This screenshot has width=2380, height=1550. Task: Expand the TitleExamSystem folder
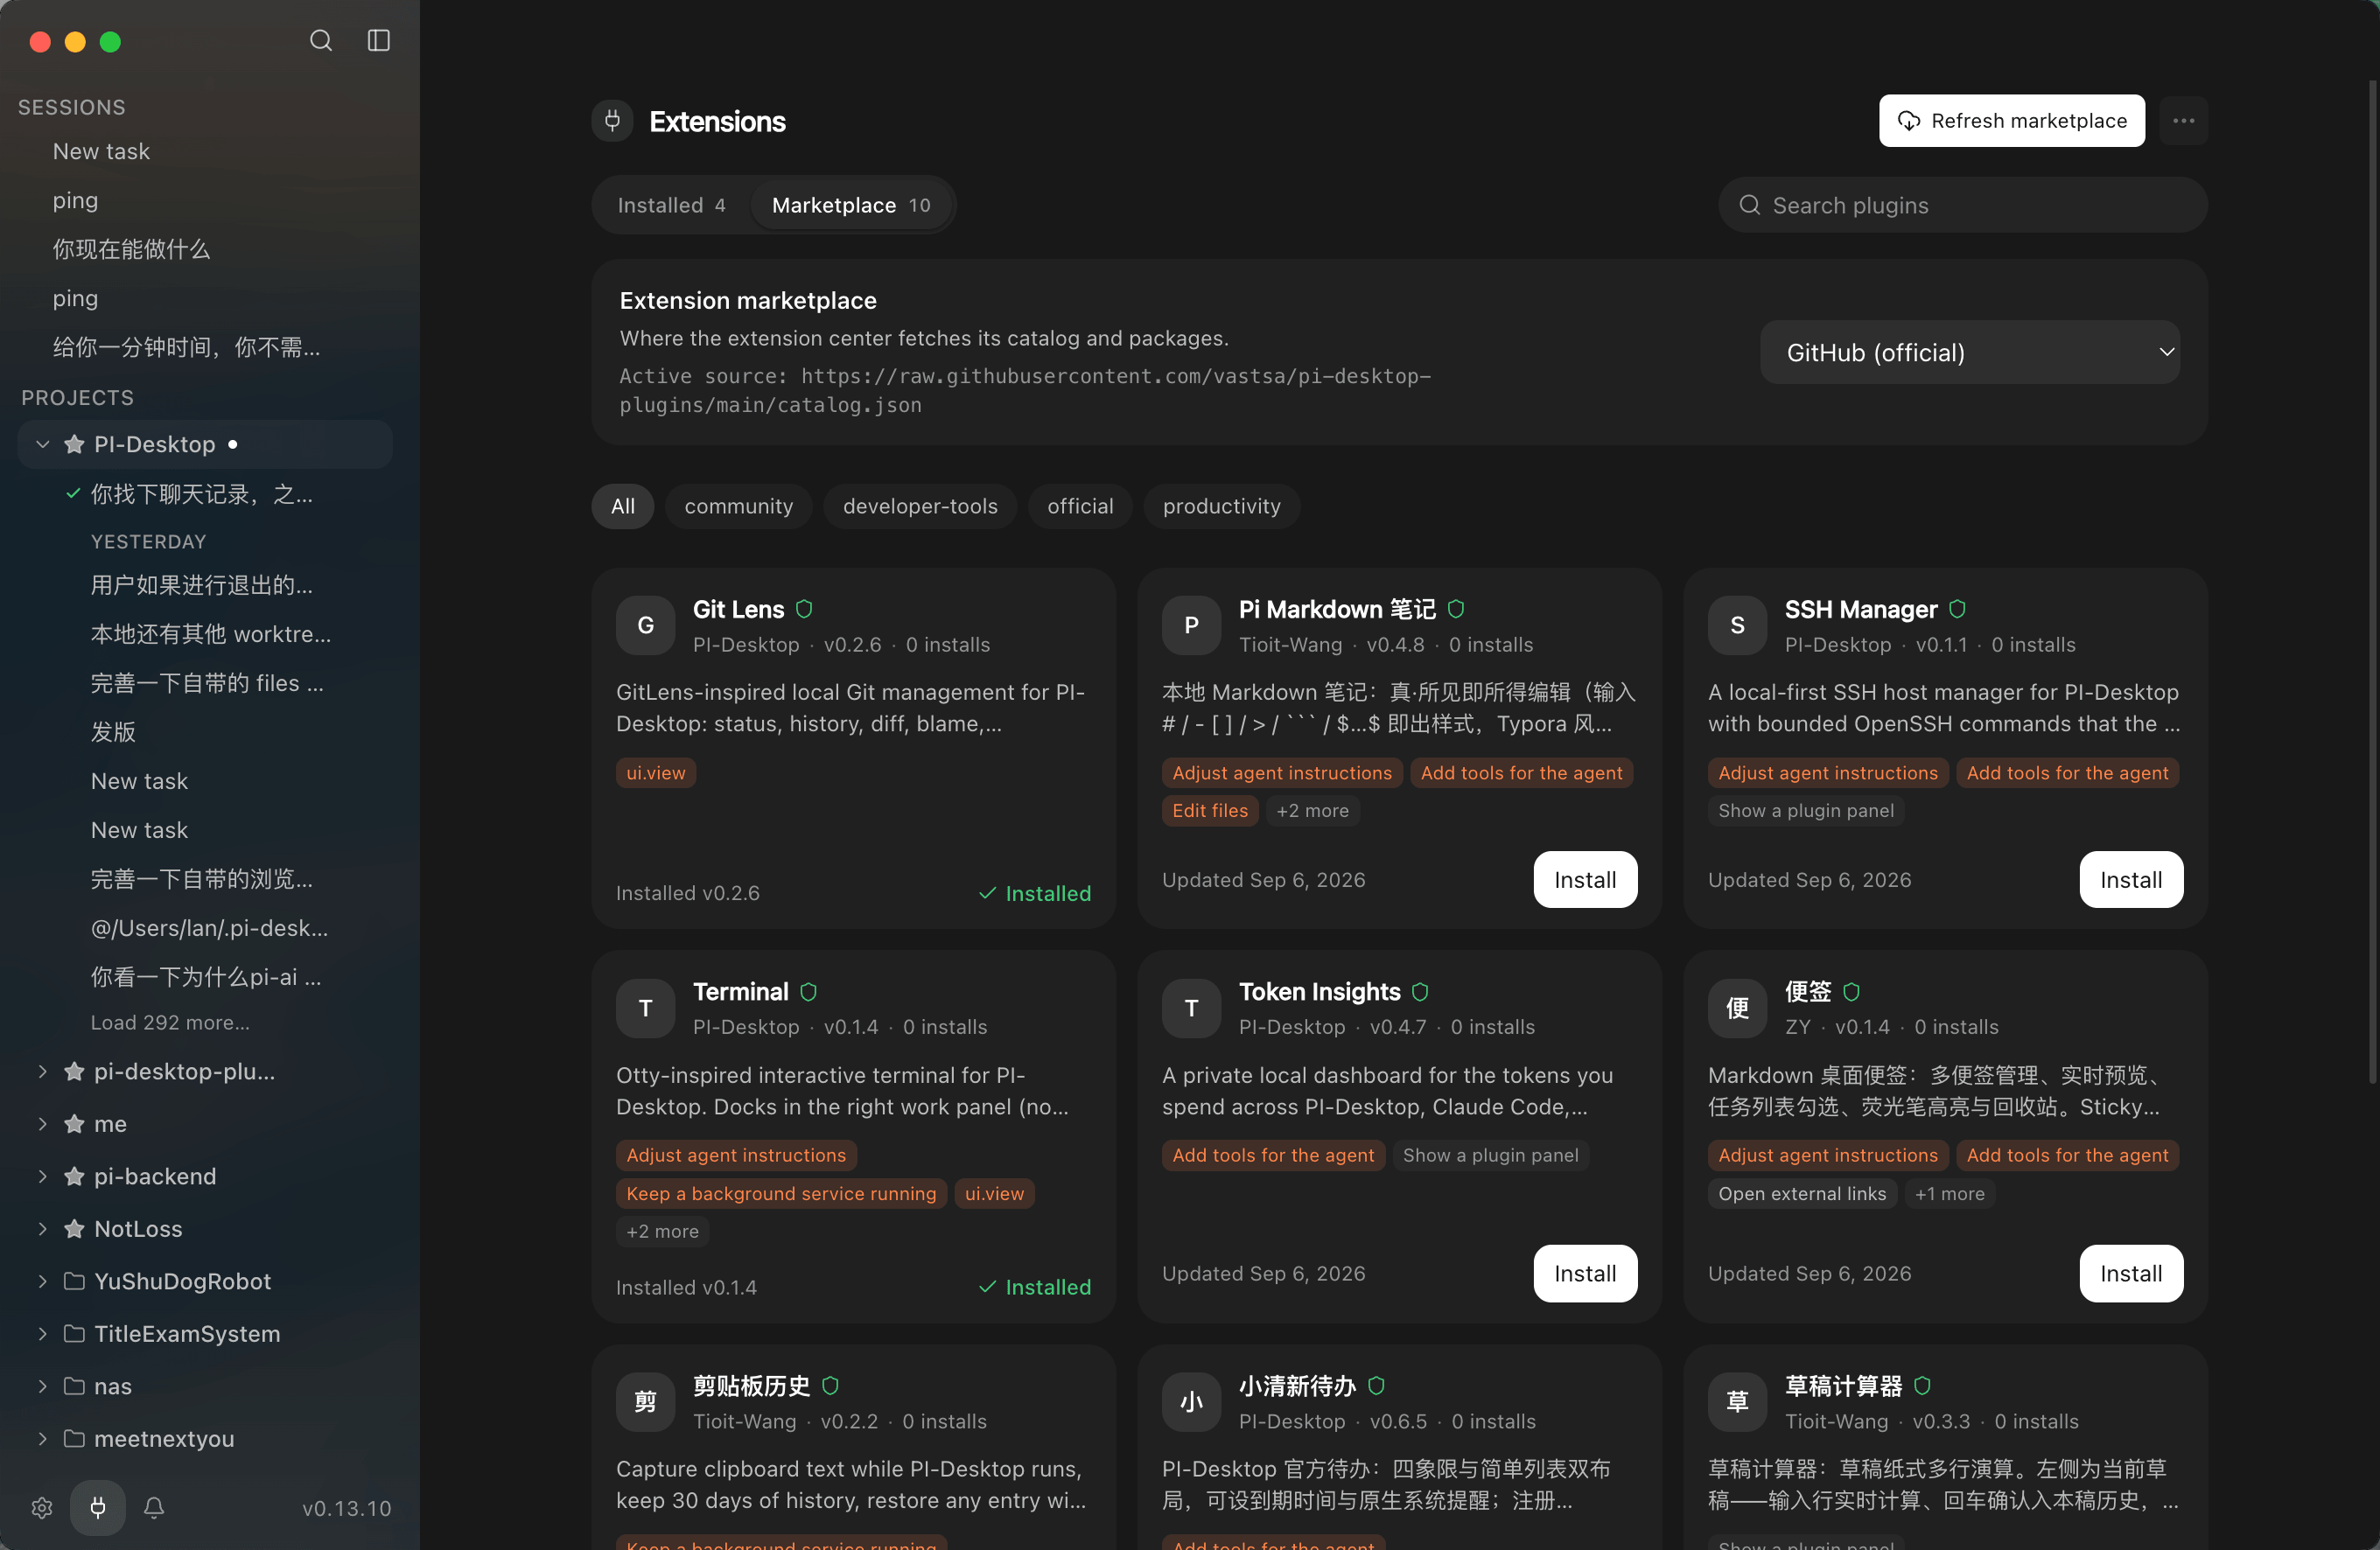tap(42, 1334)
